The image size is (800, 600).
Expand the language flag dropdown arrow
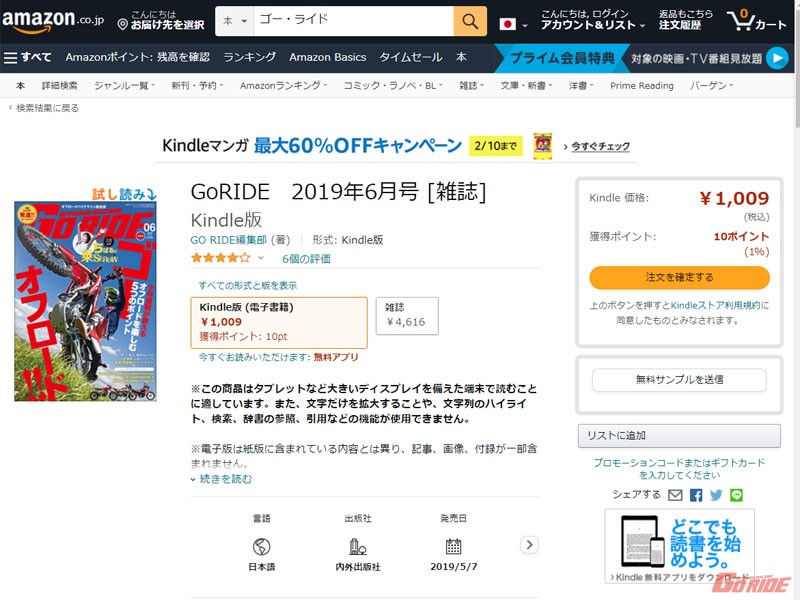(x=524, y=26)
